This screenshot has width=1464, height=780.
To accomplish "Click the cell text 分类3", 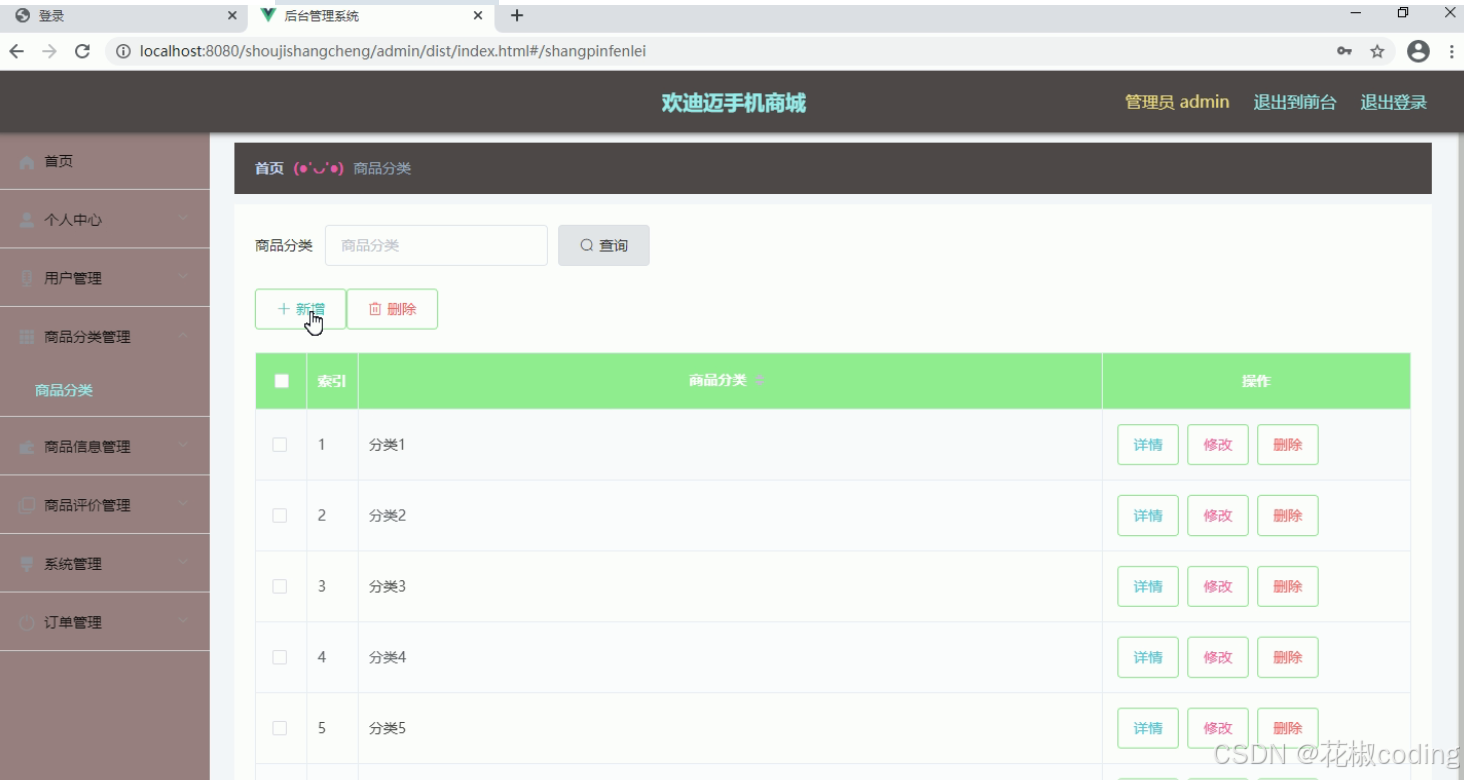I will (x=387, y=587).
